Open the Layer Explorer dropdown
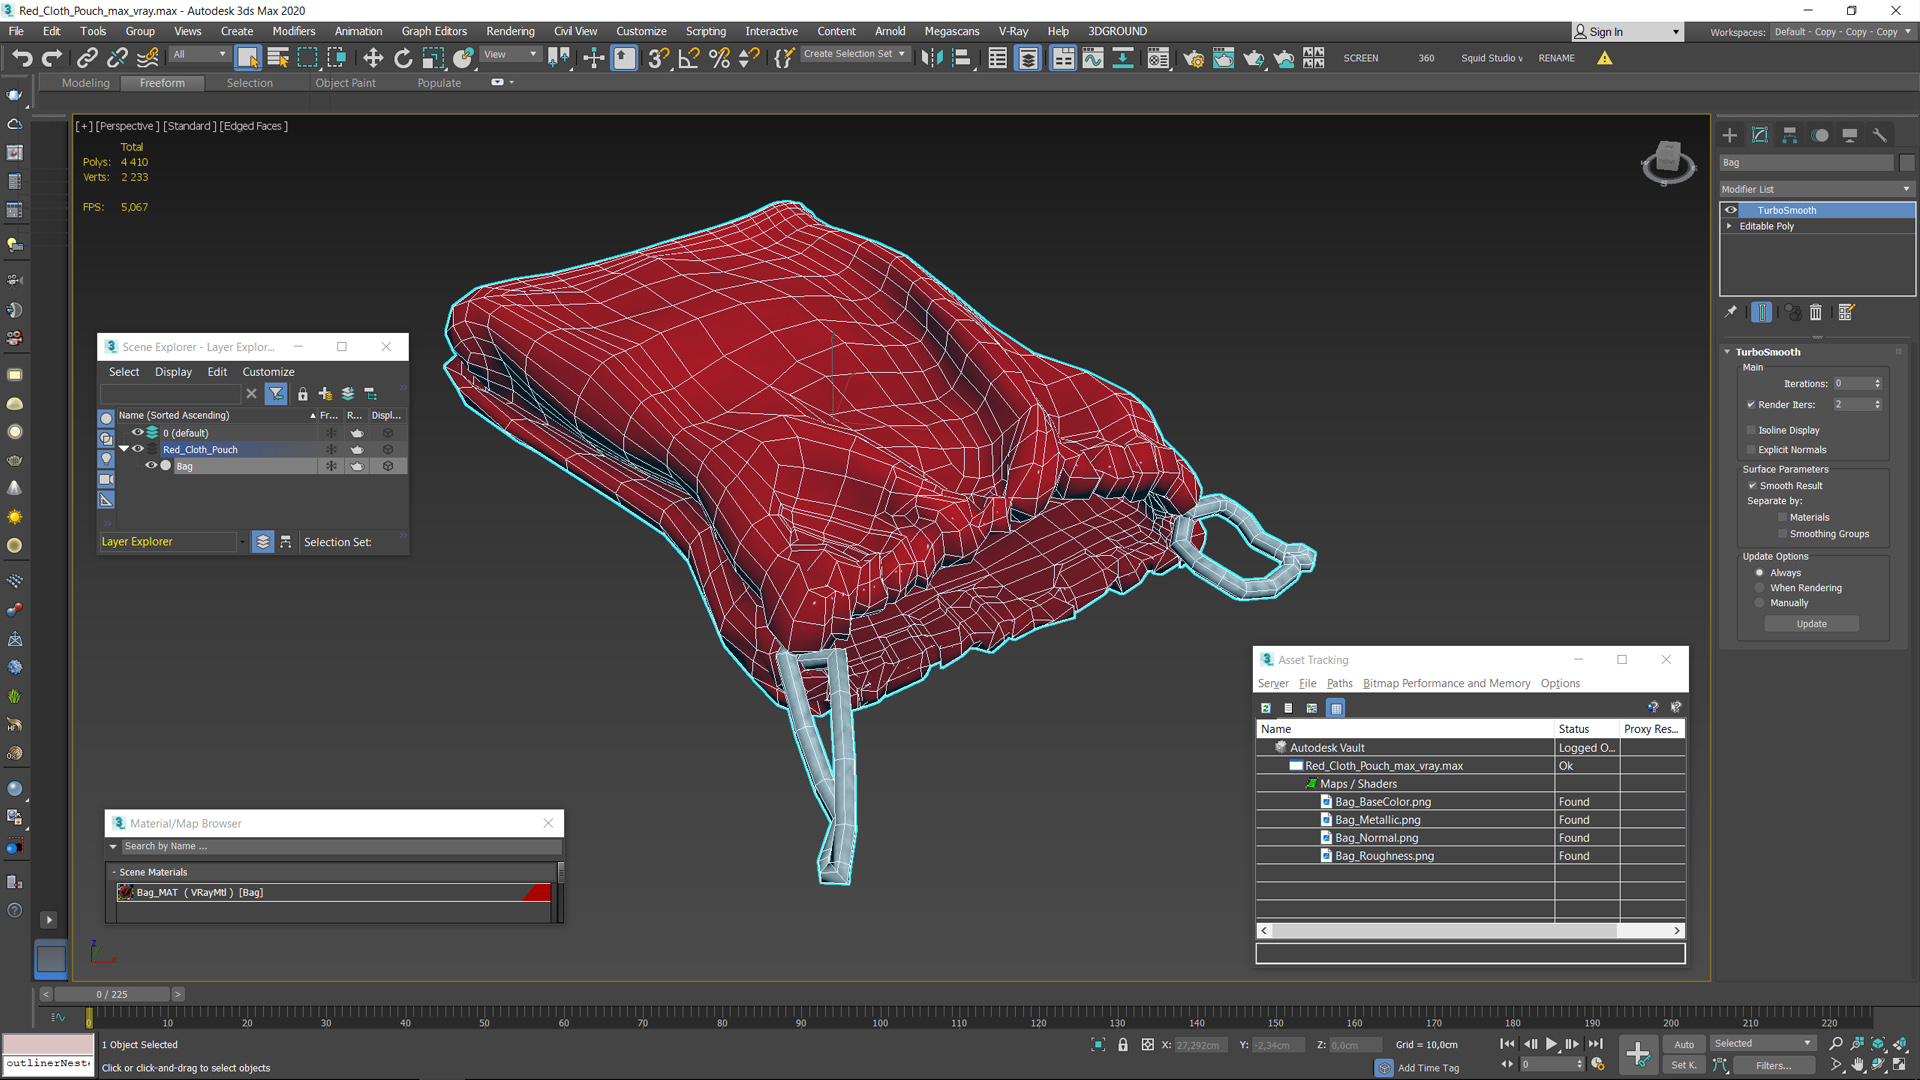This screenshot has width=1920, height=1080. (242, 542)
